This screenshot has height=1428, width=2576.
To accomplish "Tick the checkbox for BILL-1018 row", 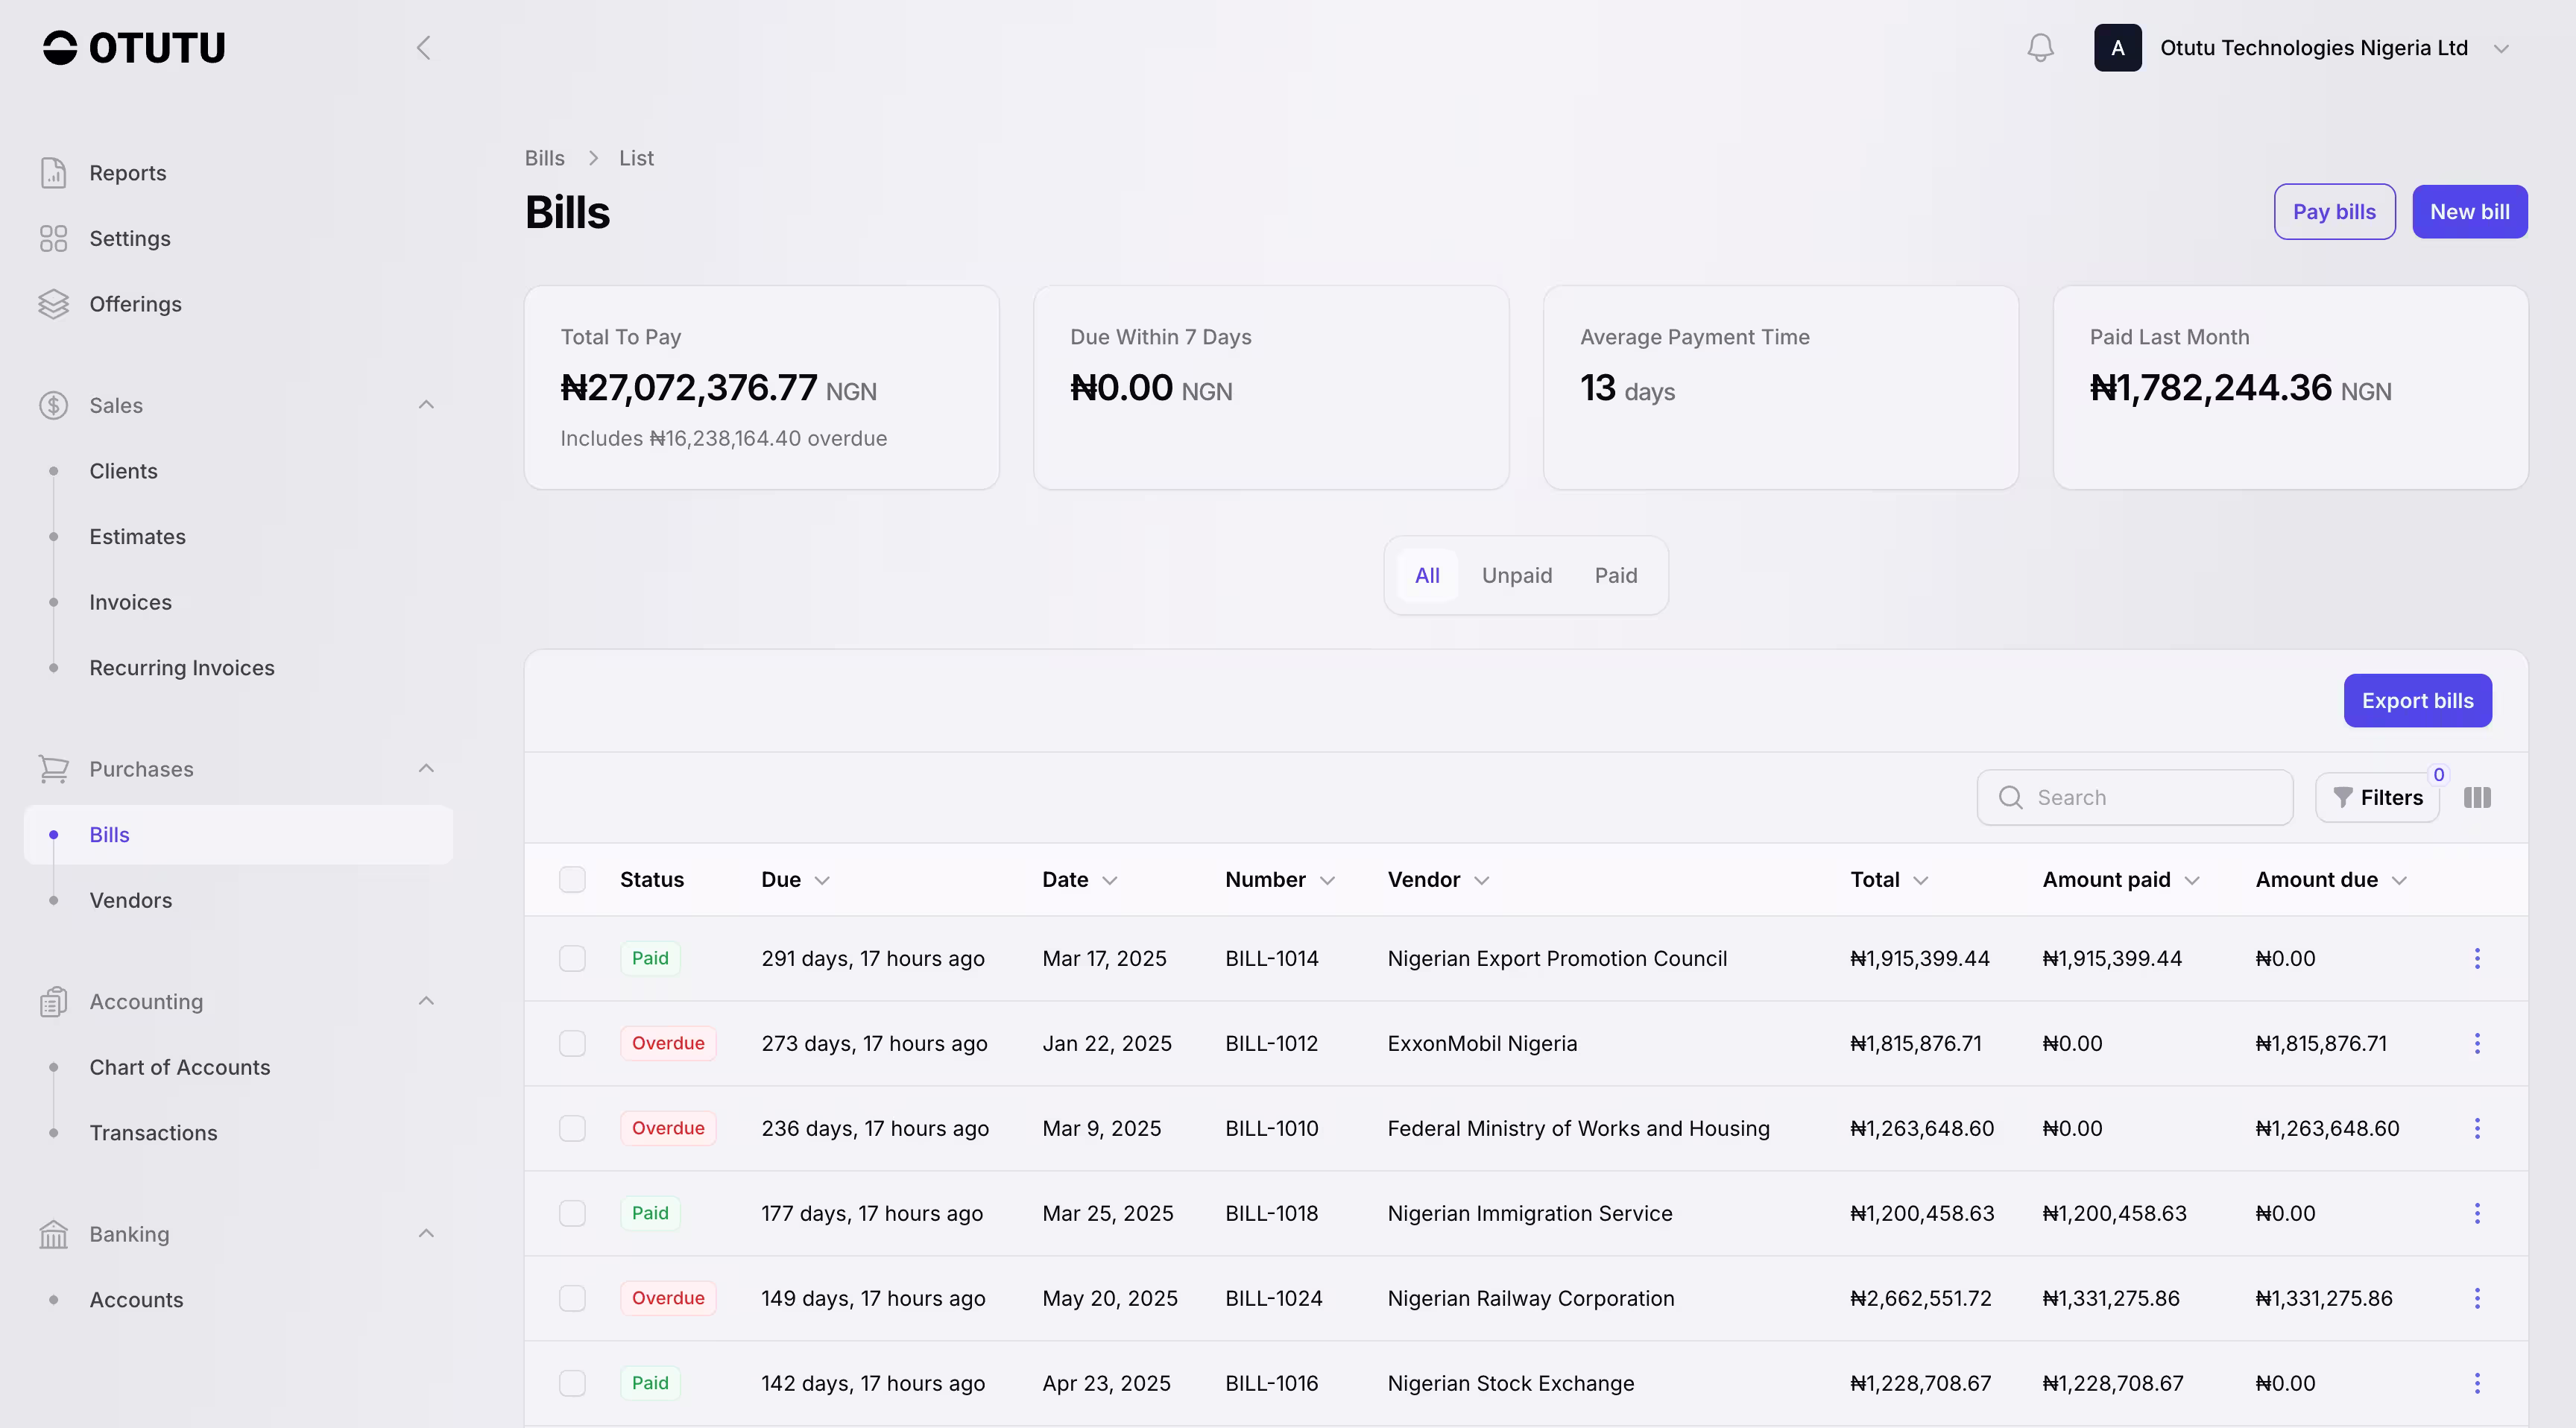I will 572,1213.
